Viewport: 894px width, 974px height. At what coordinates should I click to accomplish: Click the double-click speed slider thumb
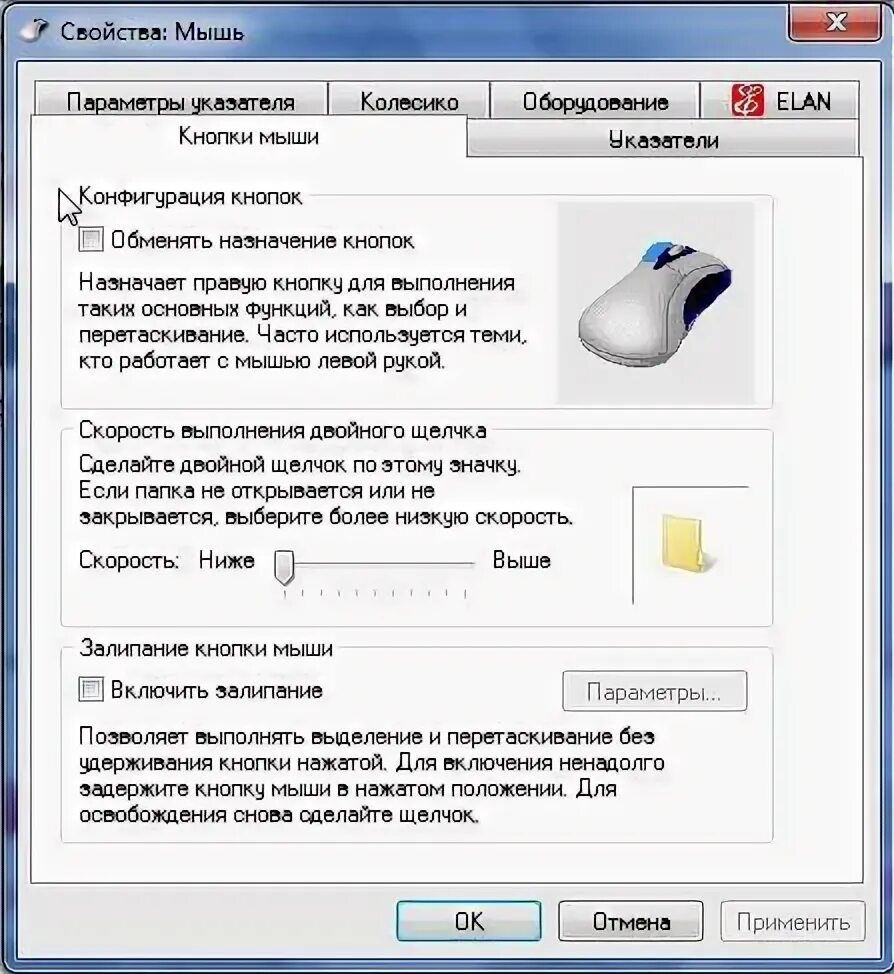pyautogui.click(x=284, y=567)
